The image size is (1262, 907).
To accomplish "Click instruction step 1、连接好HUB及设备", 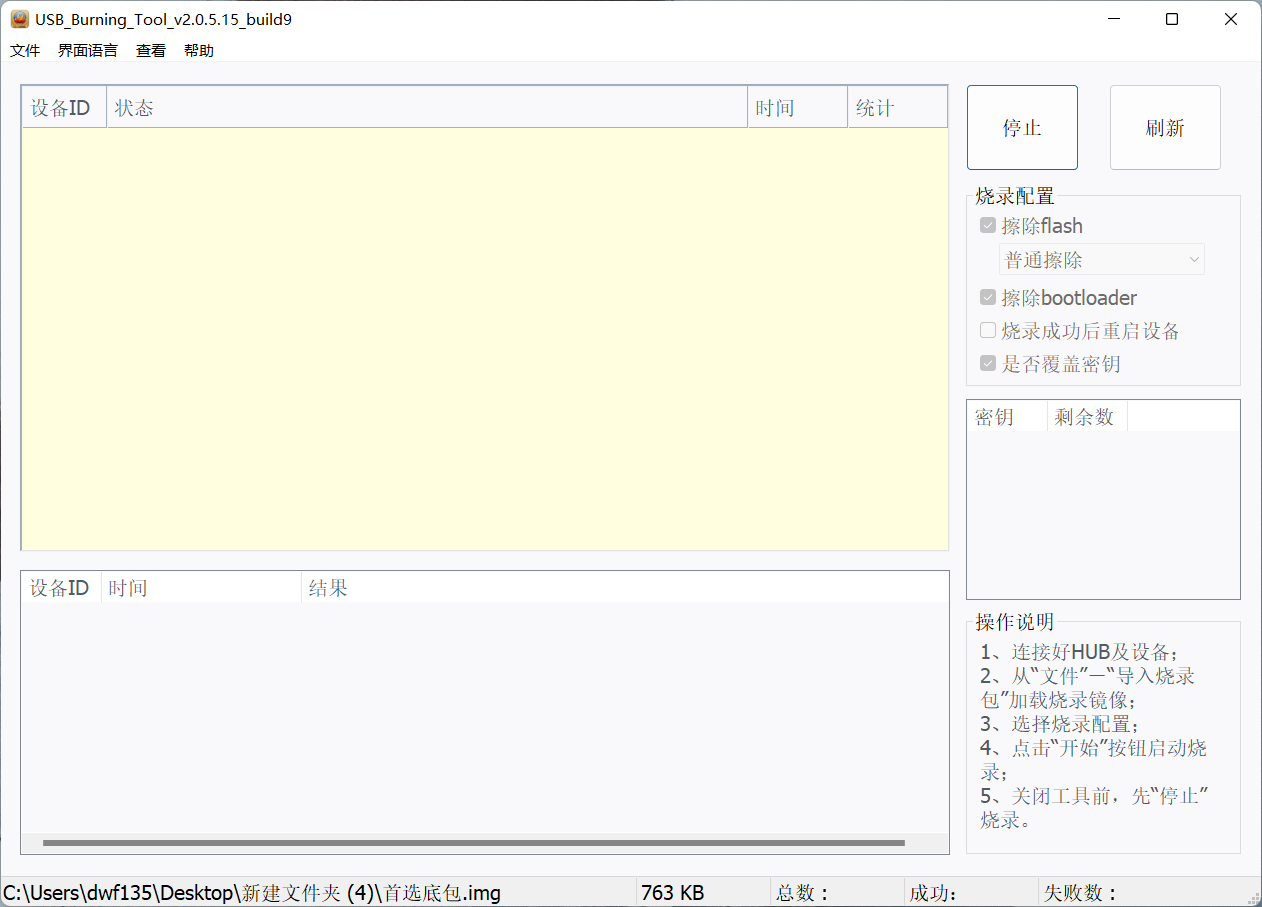I will pyautogui.click(x=1080, y=652).
